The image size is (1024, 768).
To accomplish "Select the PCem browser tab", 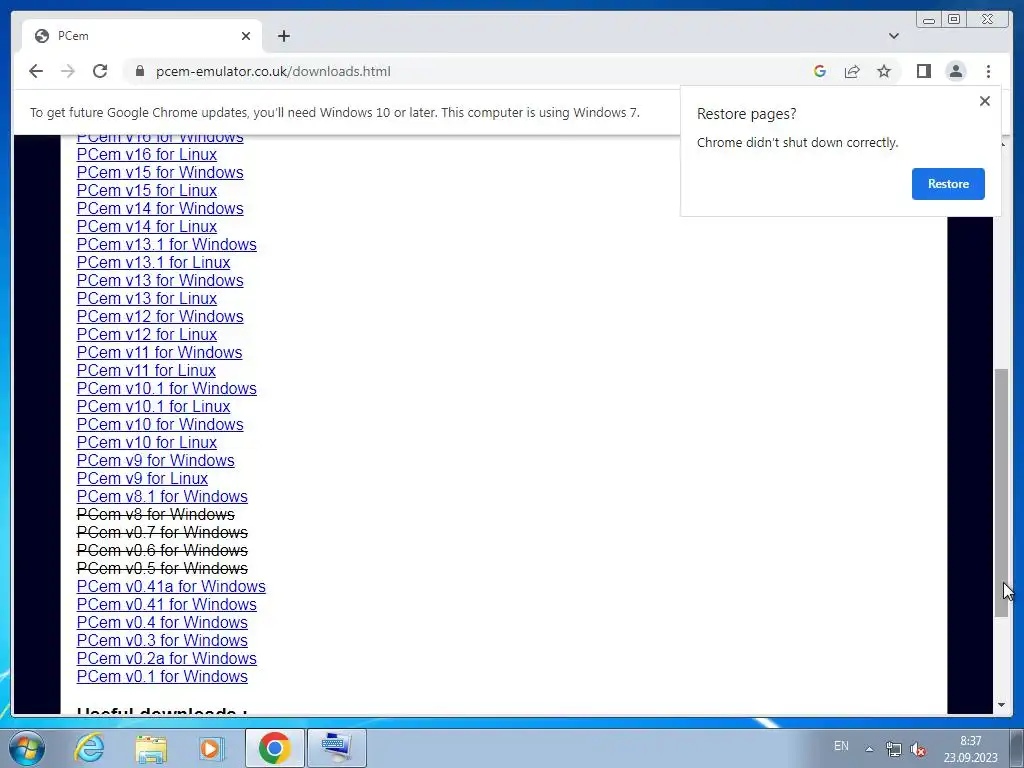I will pos(142,36).
